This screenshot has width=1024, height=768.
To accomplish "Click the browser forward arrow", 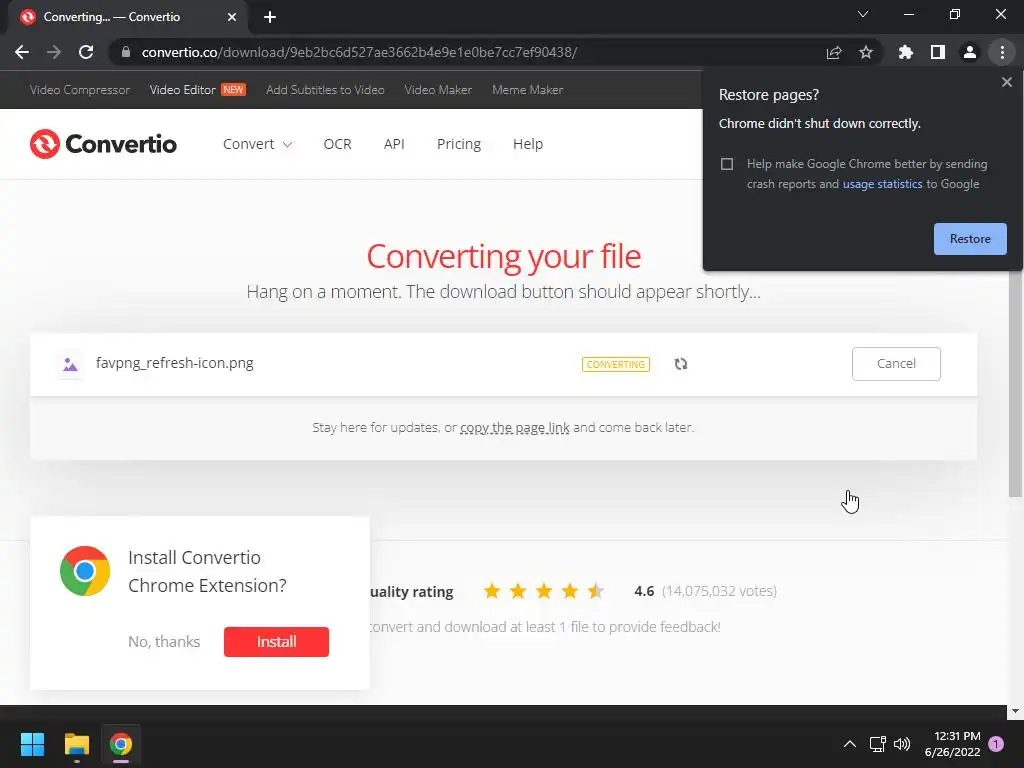I will [54, 52].
